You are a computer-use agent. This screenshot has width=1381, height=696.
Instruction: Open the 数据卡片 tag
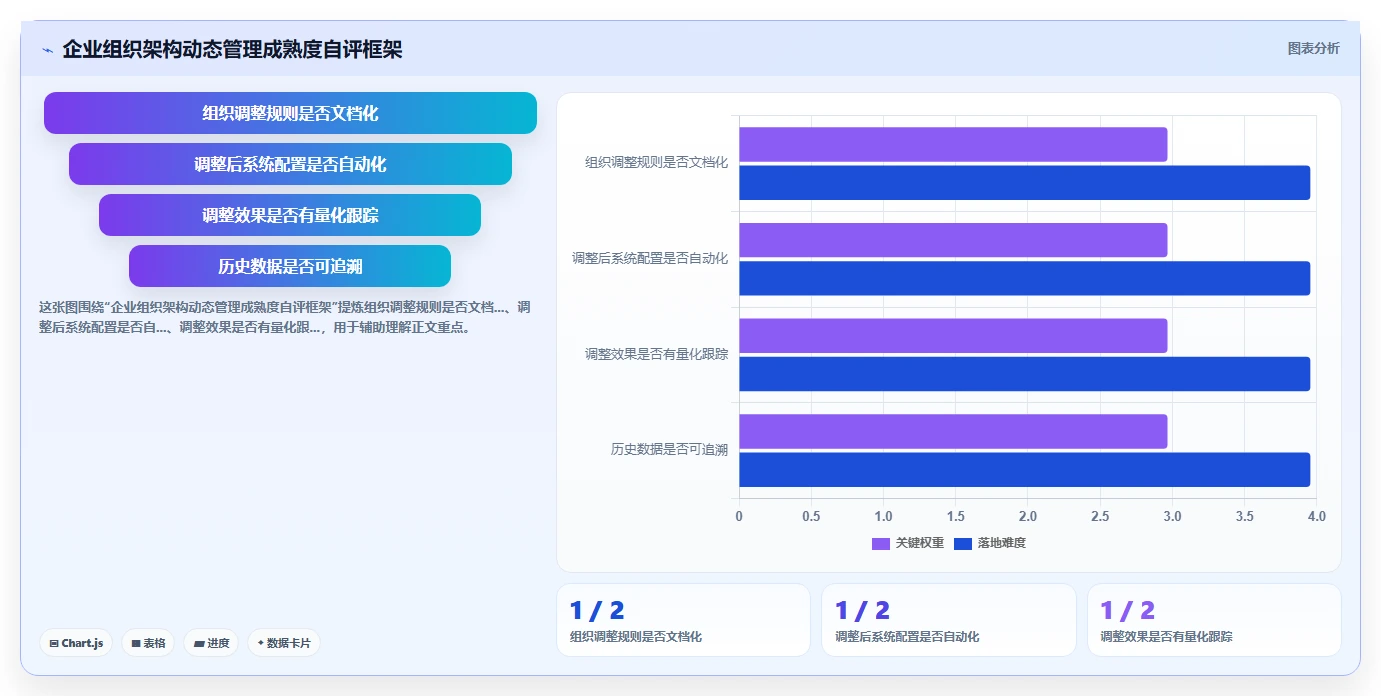pyautogui.click(x=284, y=643)
